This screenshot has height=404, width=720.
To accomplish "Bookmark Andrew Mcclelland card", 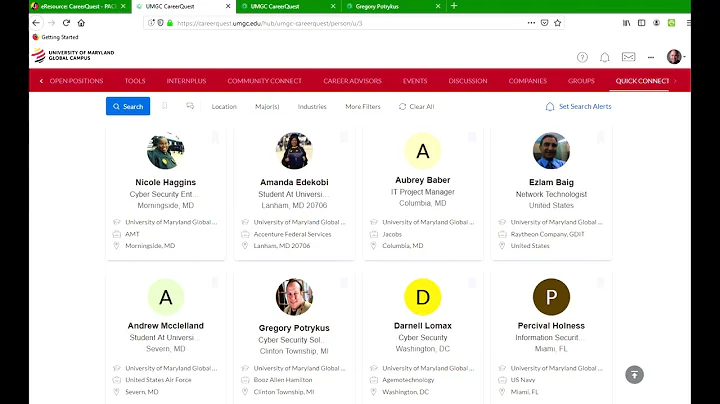I will coord(215,282).
